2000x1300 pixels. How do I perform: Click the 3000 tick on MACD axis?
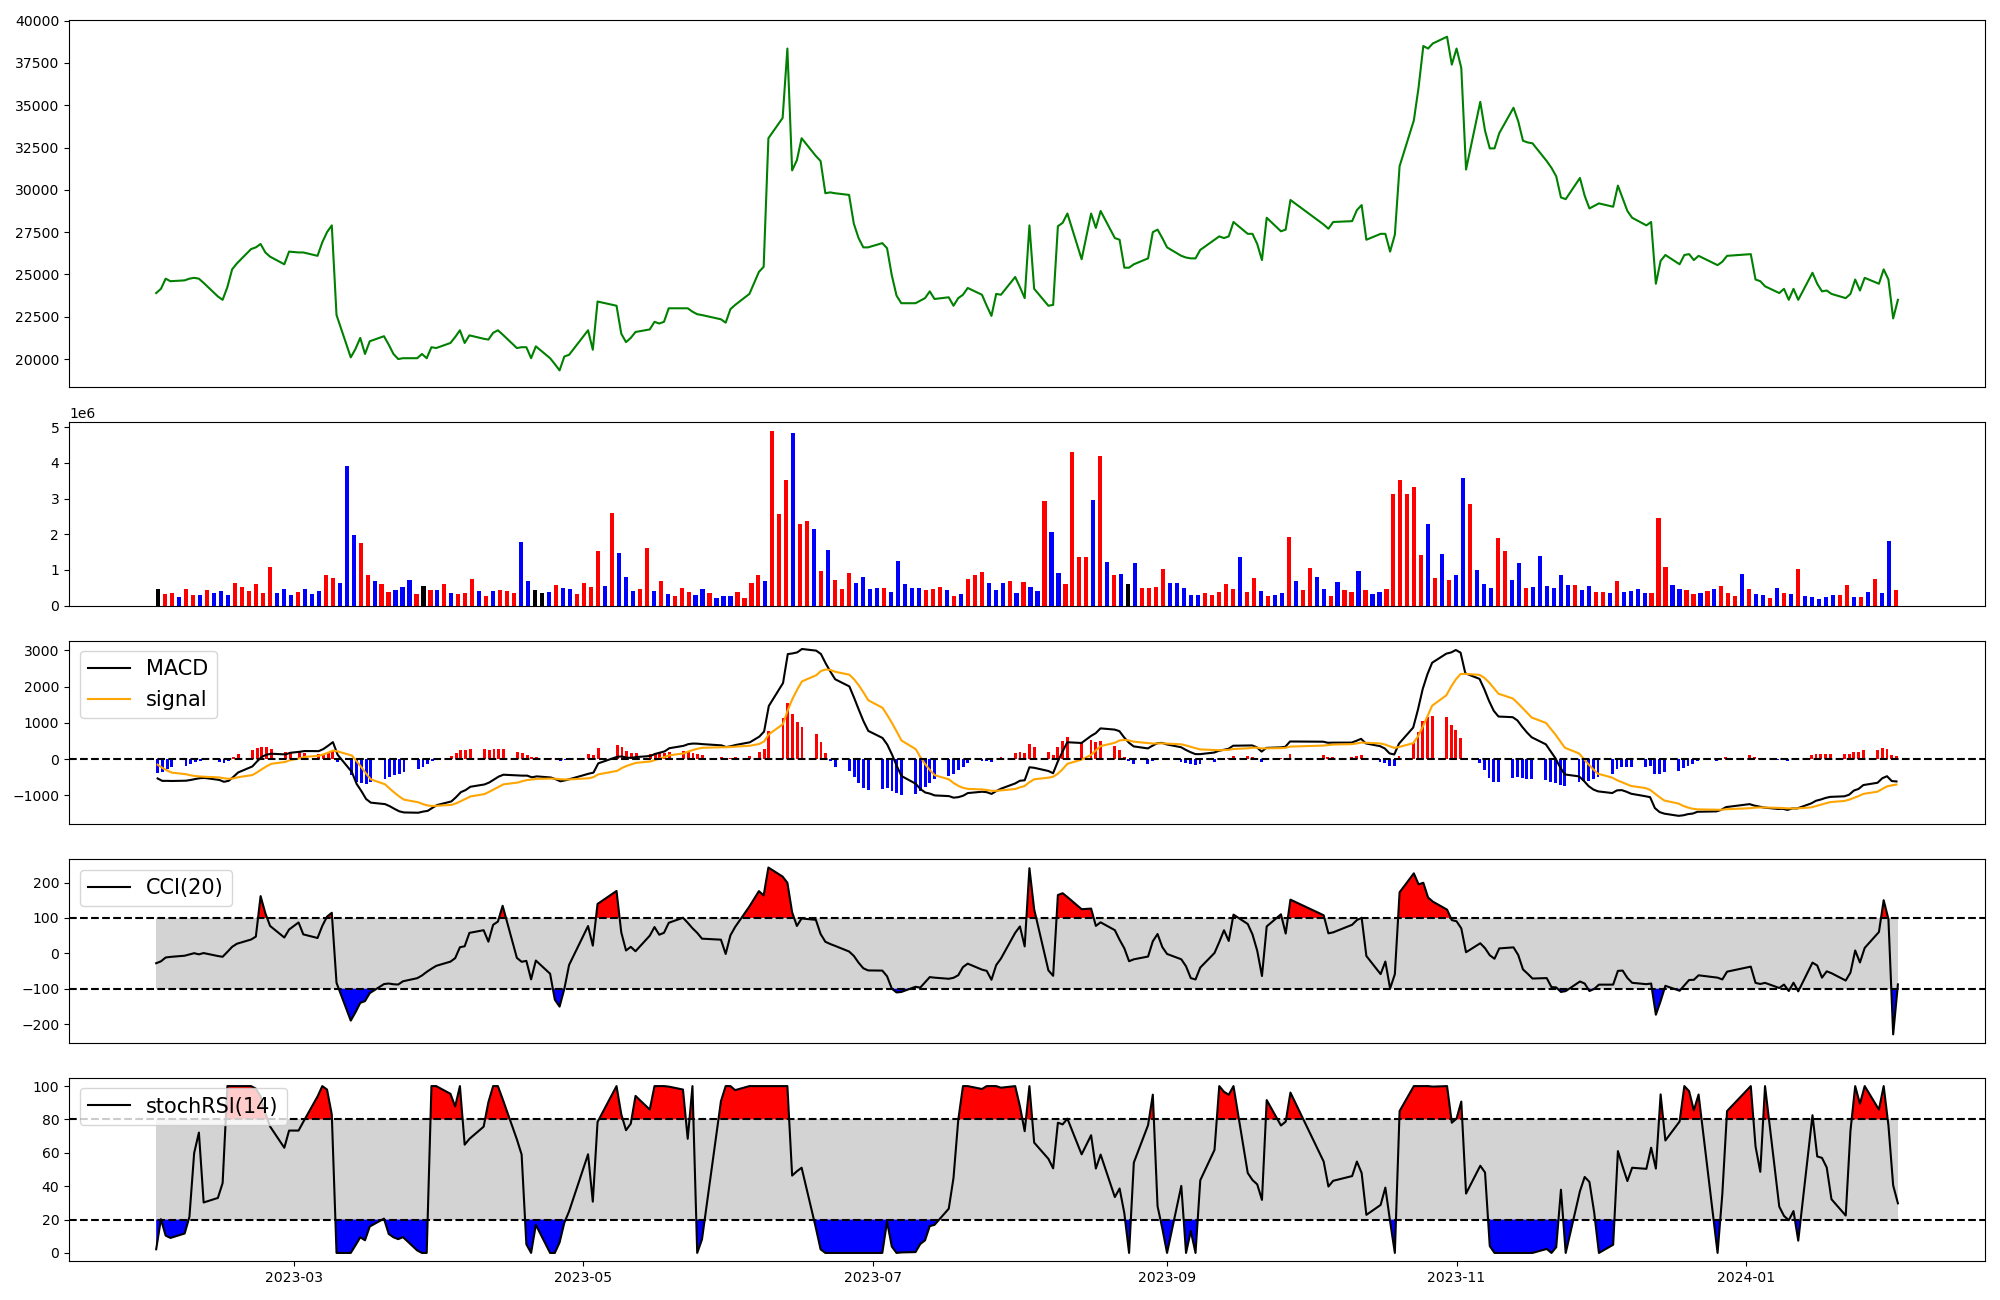[41, 651]
